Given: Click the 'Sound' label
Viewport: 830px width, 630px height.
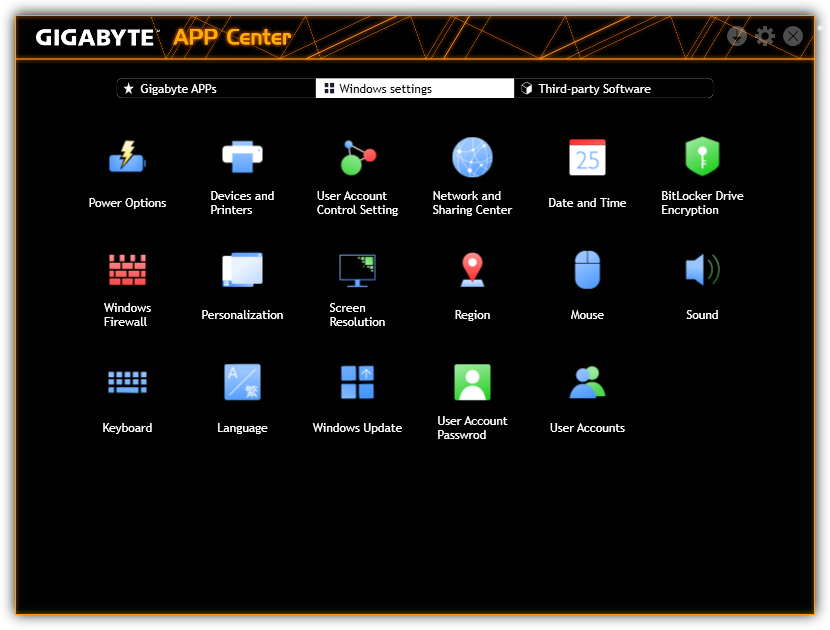Looking at the screenshot, I should [x=702, y=315].
